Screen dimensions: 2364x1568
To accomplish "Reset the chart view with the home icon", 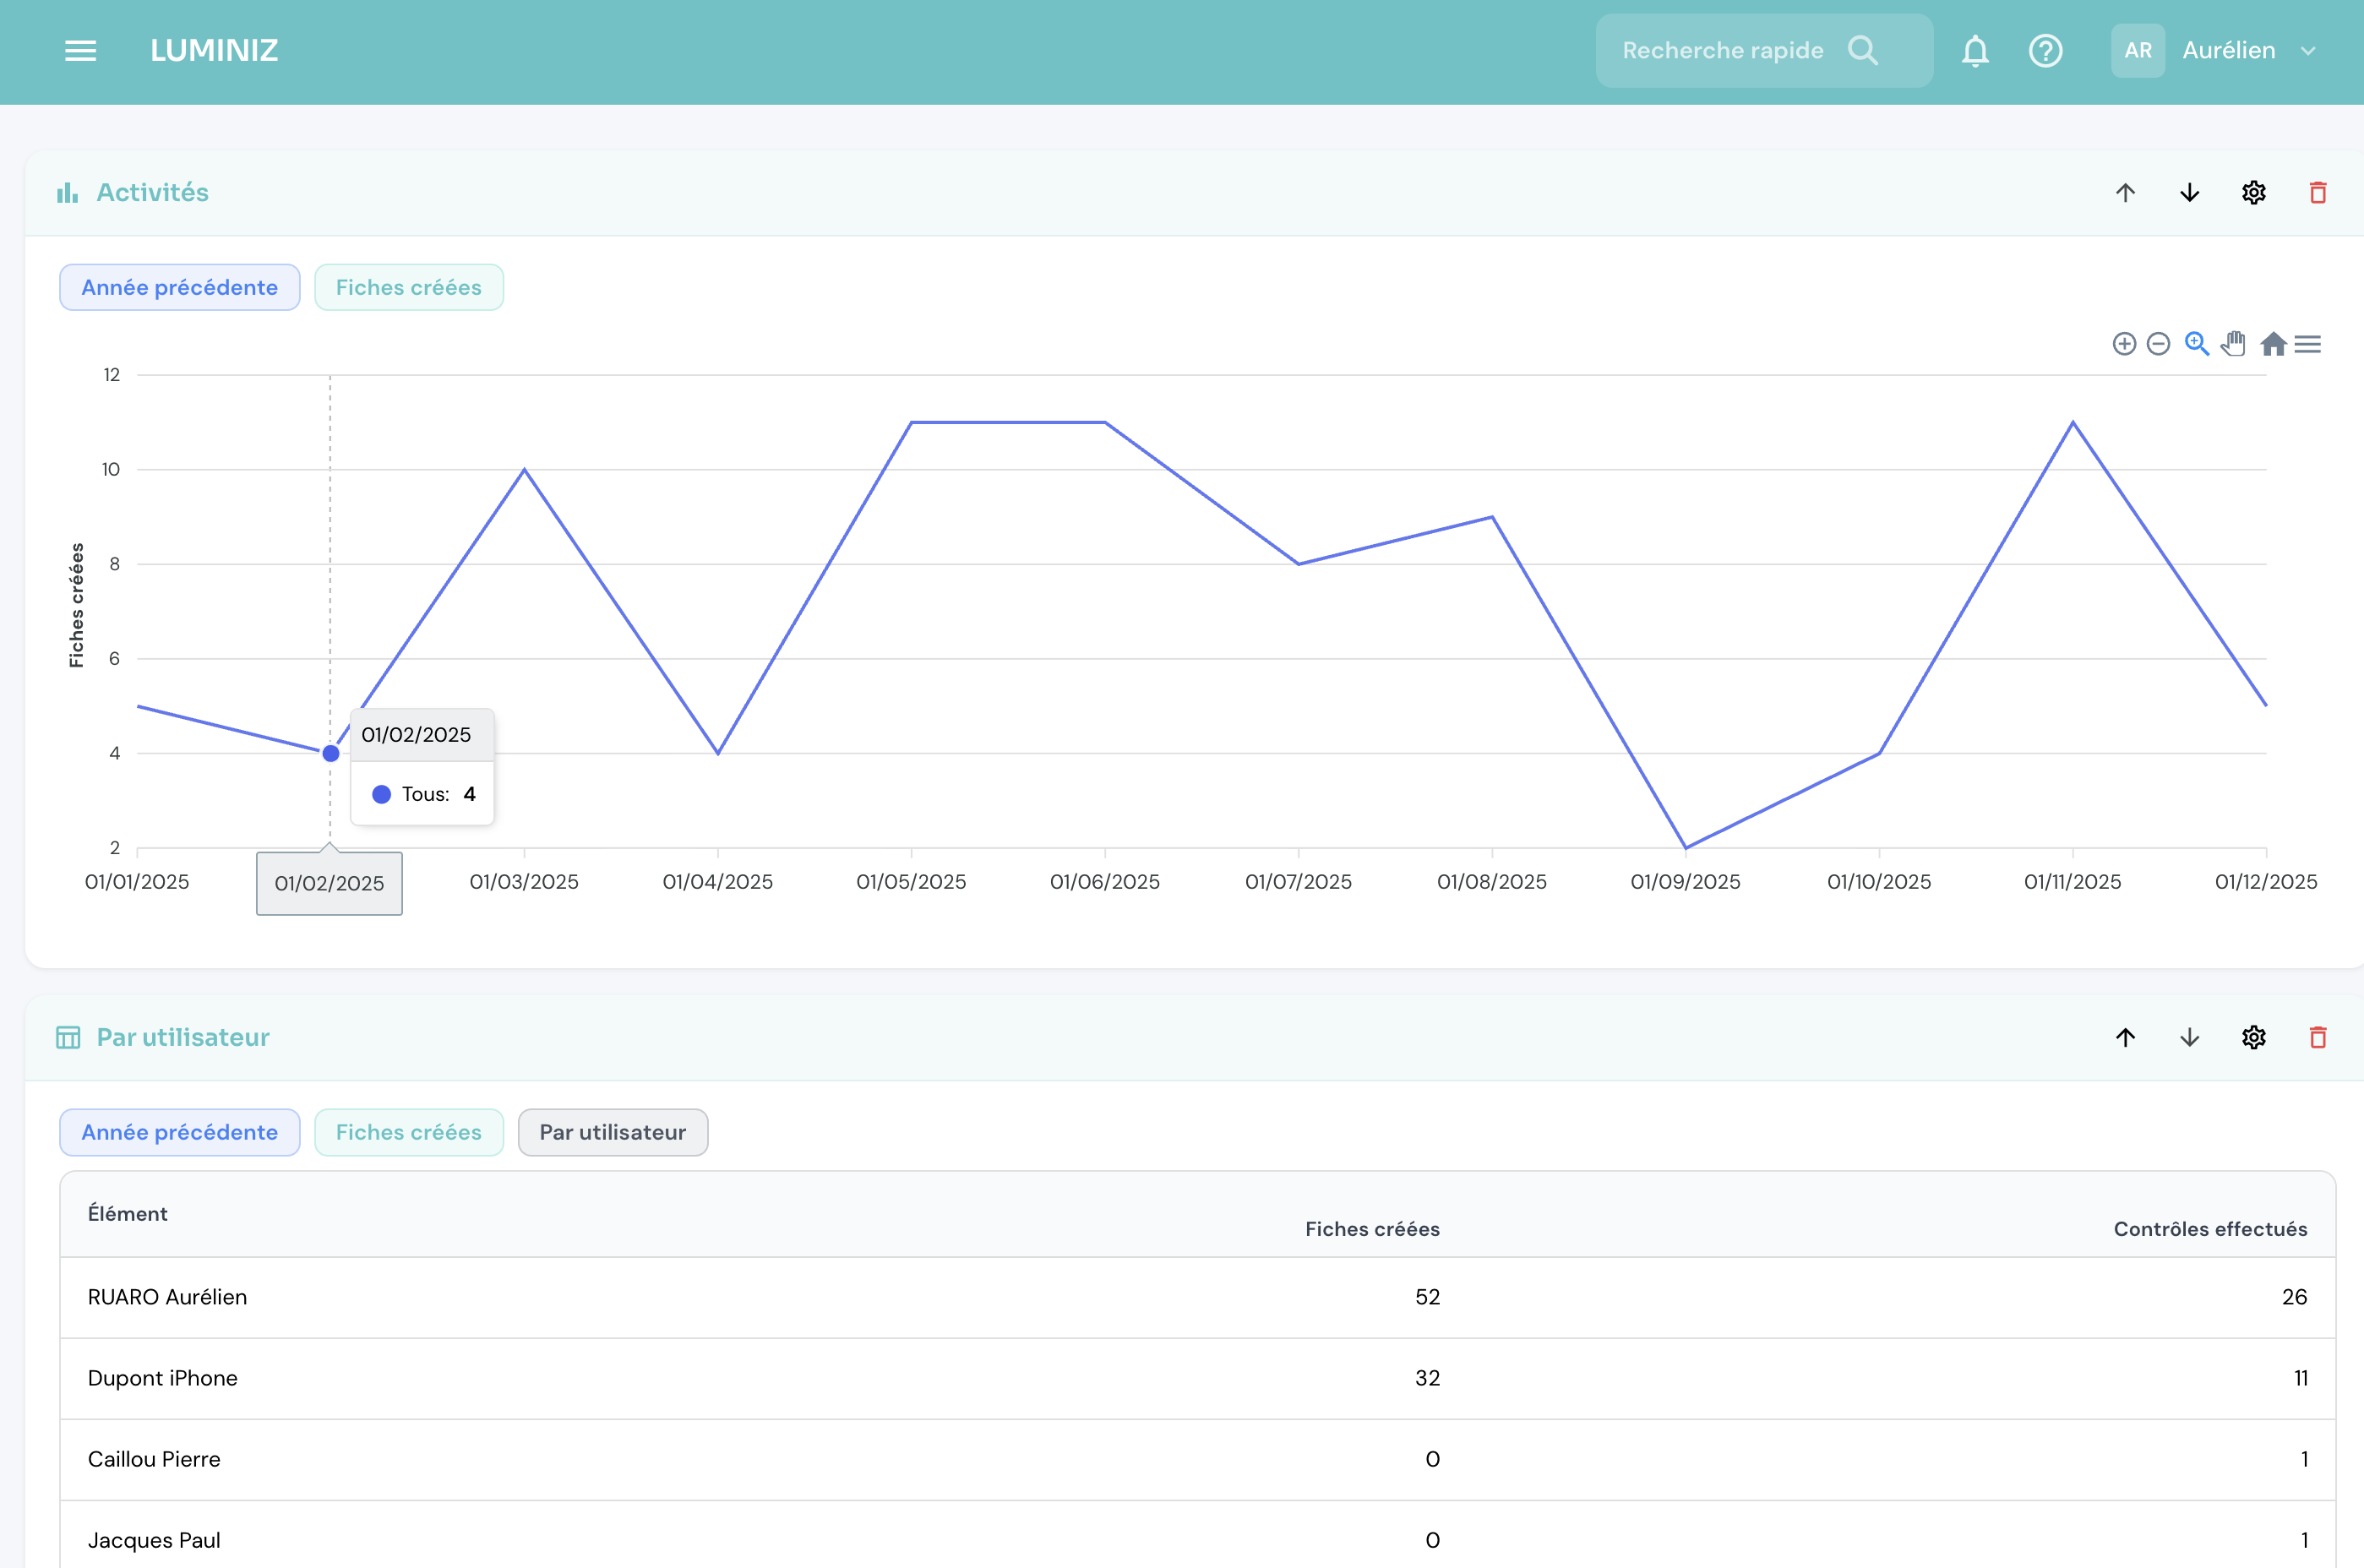I will (x=2273, y=343).
